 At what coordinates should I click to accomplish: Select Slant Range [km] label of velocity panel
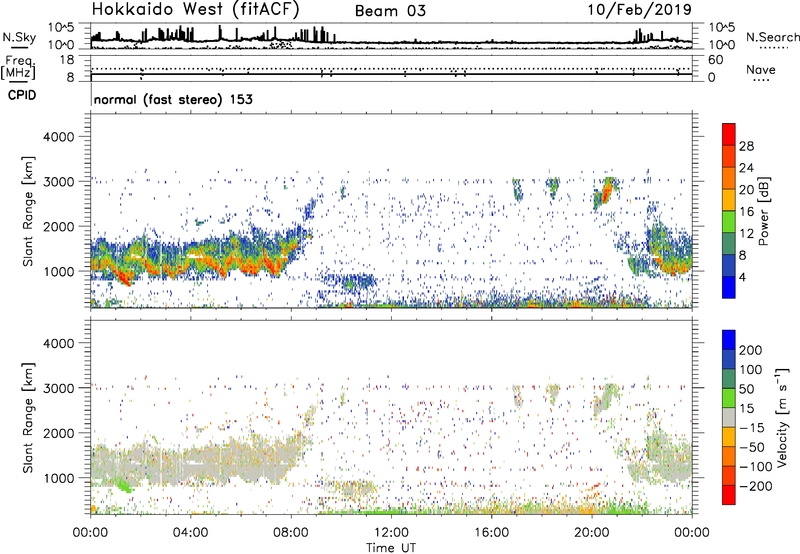tap(28, 418)
